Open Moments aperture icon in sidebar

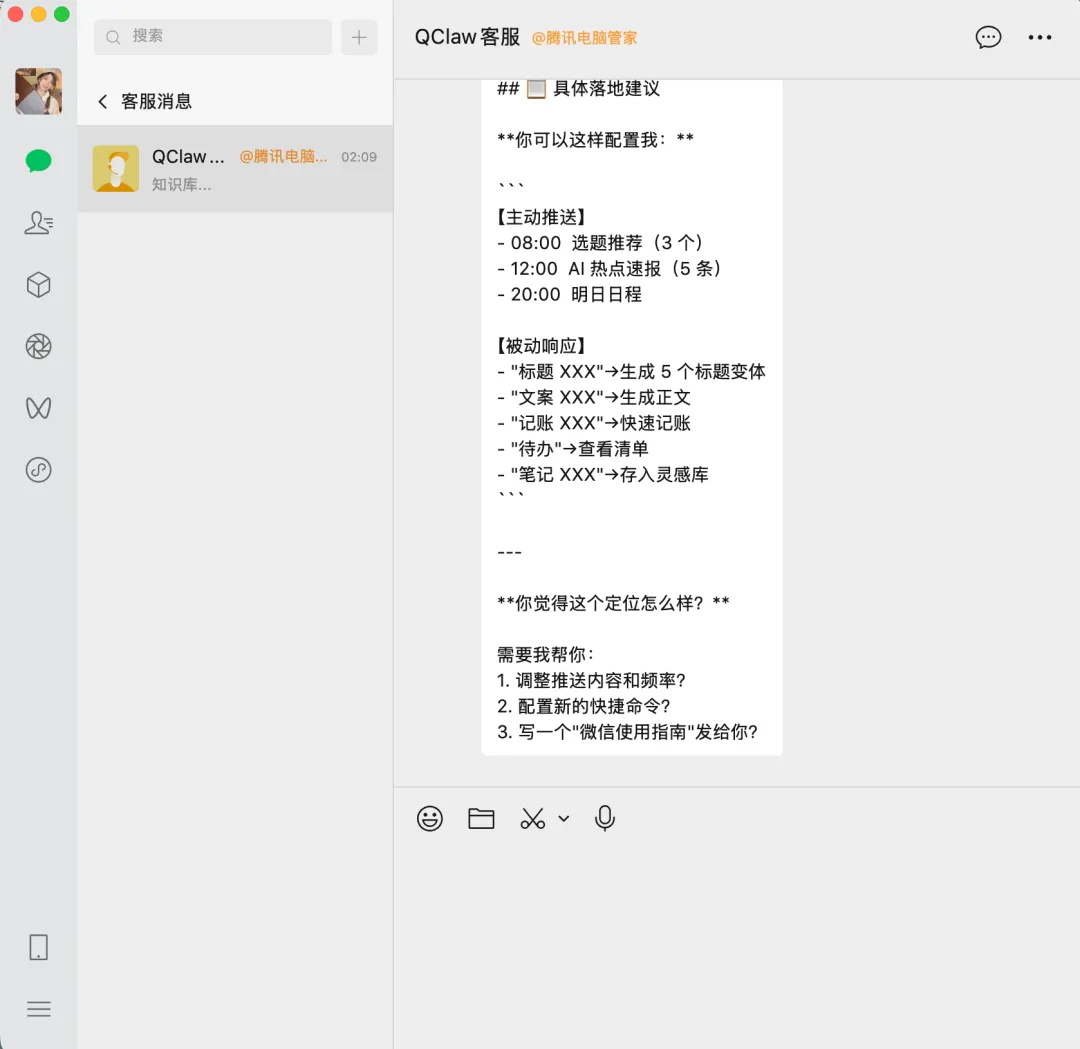tap(39, 346)
